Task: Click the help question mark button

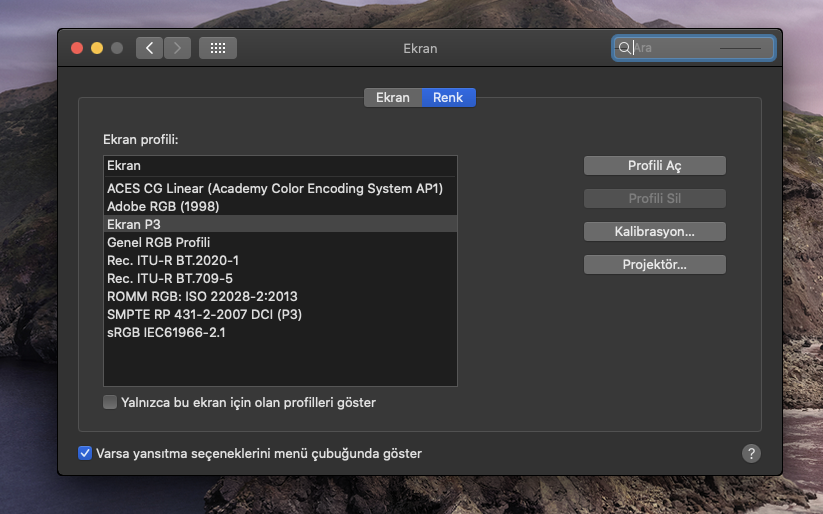Action: click(751, 453)
